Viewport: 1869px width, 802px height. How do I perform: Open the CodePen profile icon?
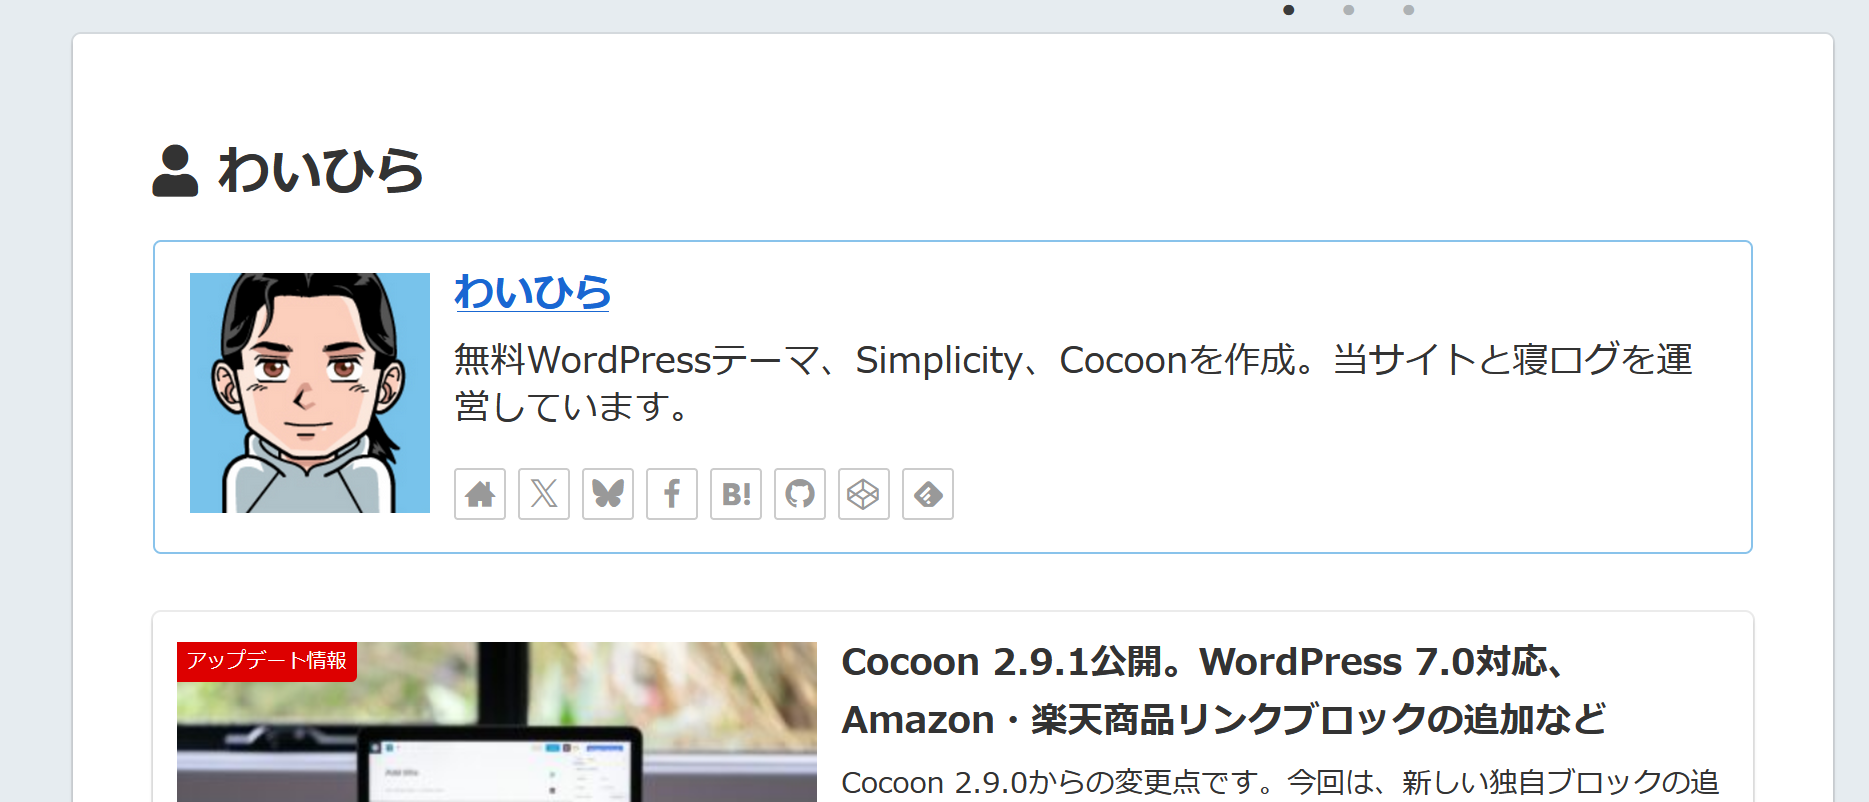click(x=864, y=494)
